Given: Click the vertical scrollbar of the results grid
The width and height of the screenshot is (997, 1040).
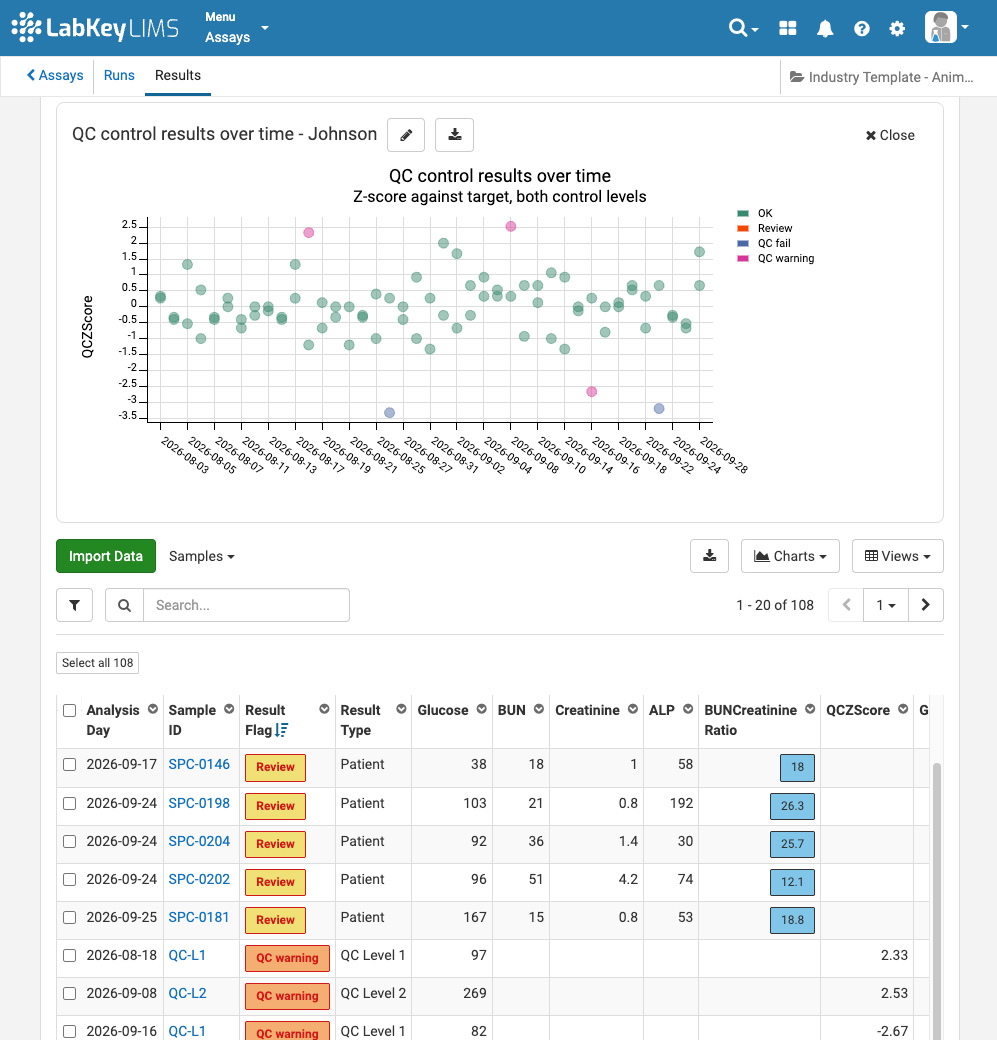Looking at the screenshot, I should (937, 900).
